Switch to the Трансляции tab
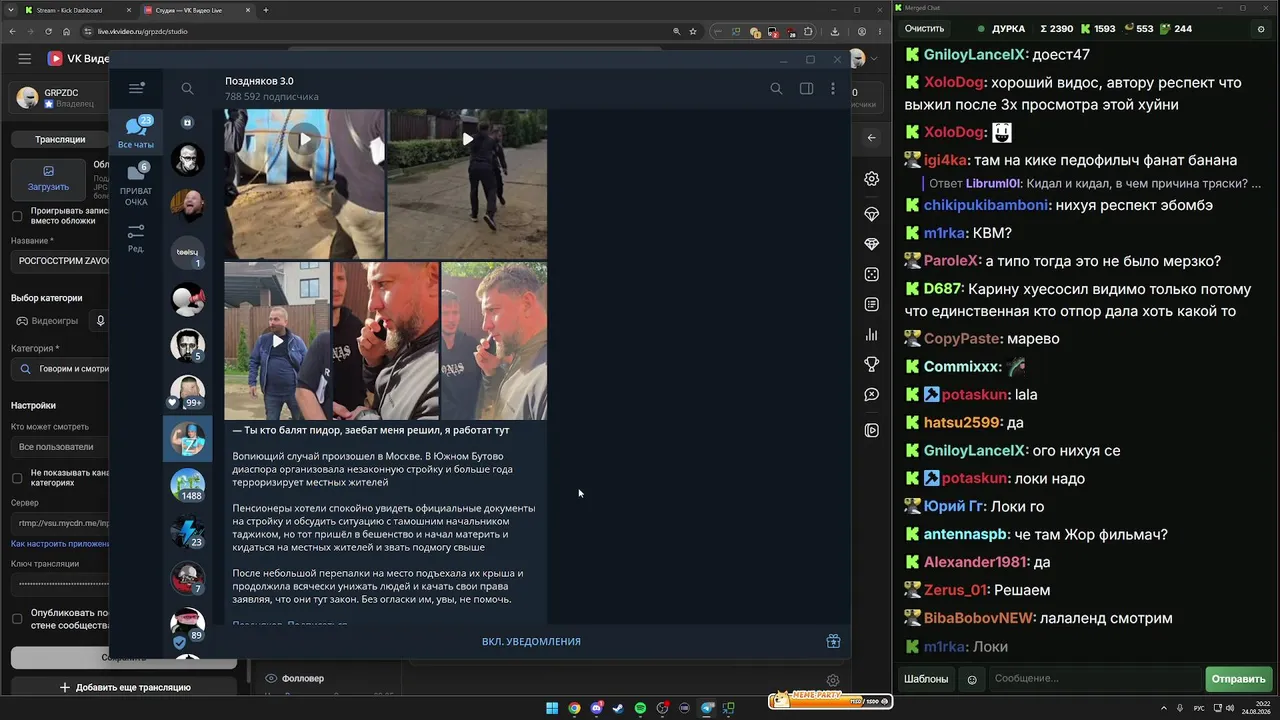1280x720 pixels. click(x=60, y=140)
